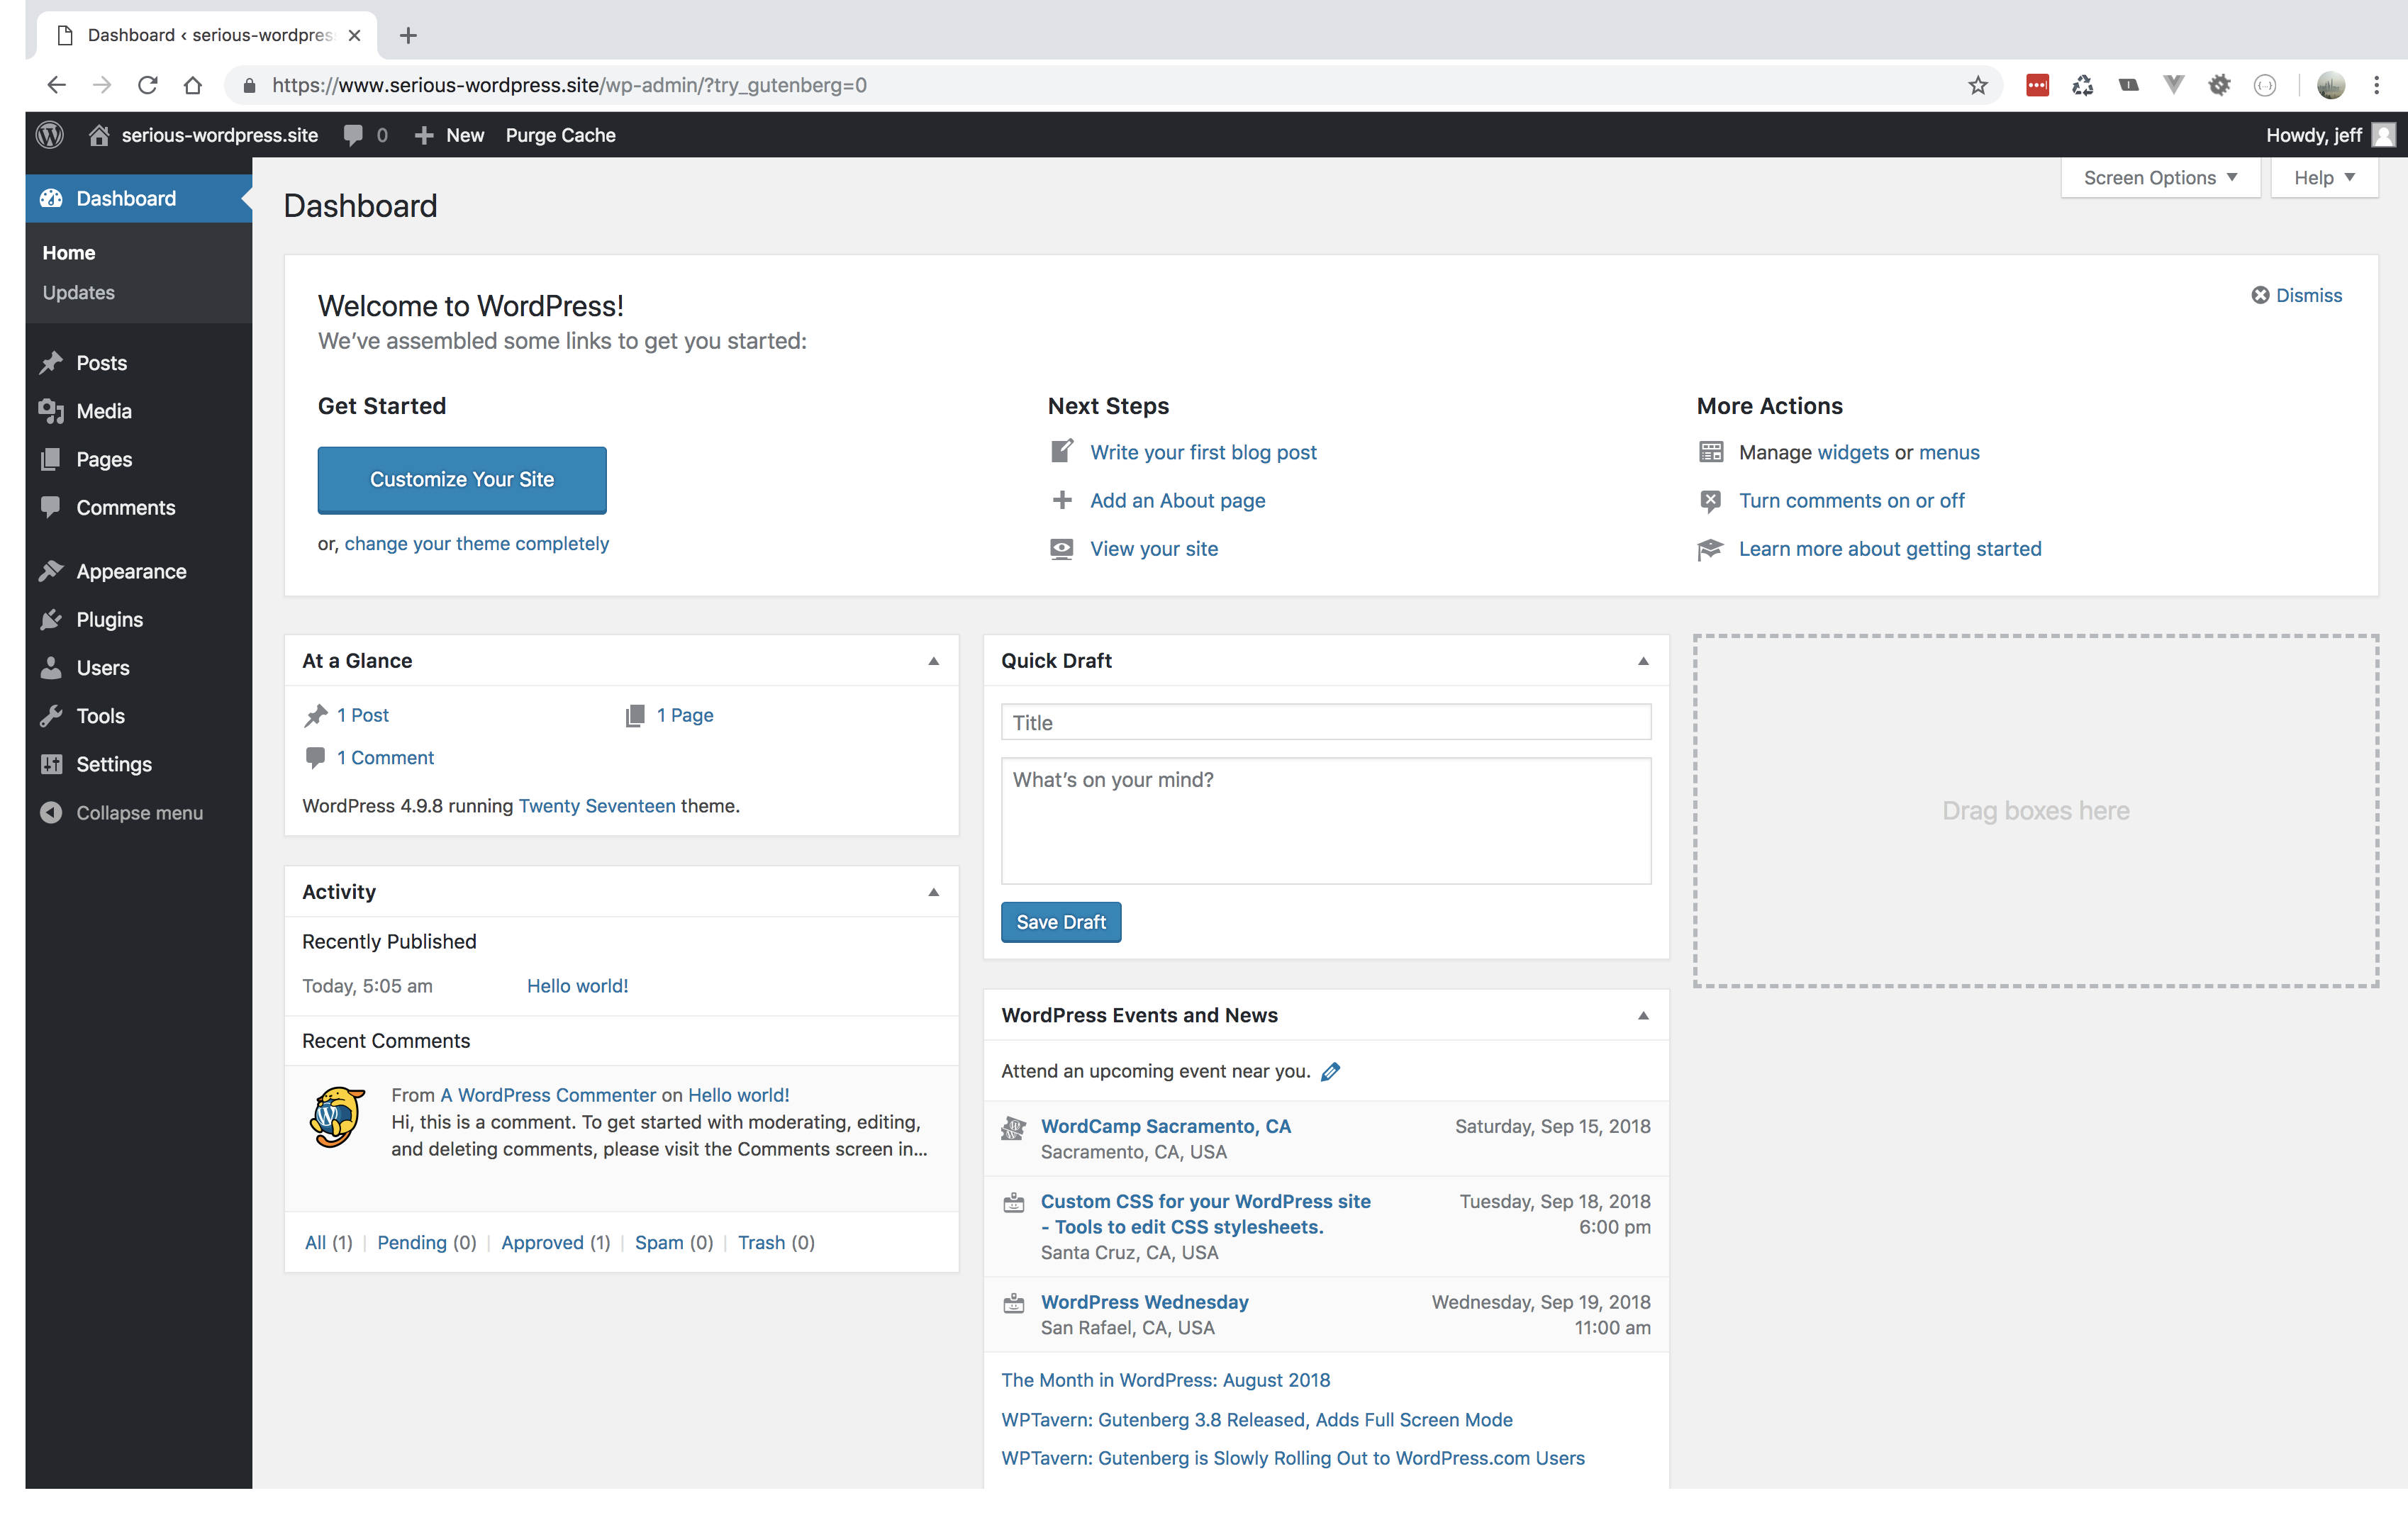Collapse the At a Glance panel
The height and width of the screenshot is (1520, 2408).
933,660
